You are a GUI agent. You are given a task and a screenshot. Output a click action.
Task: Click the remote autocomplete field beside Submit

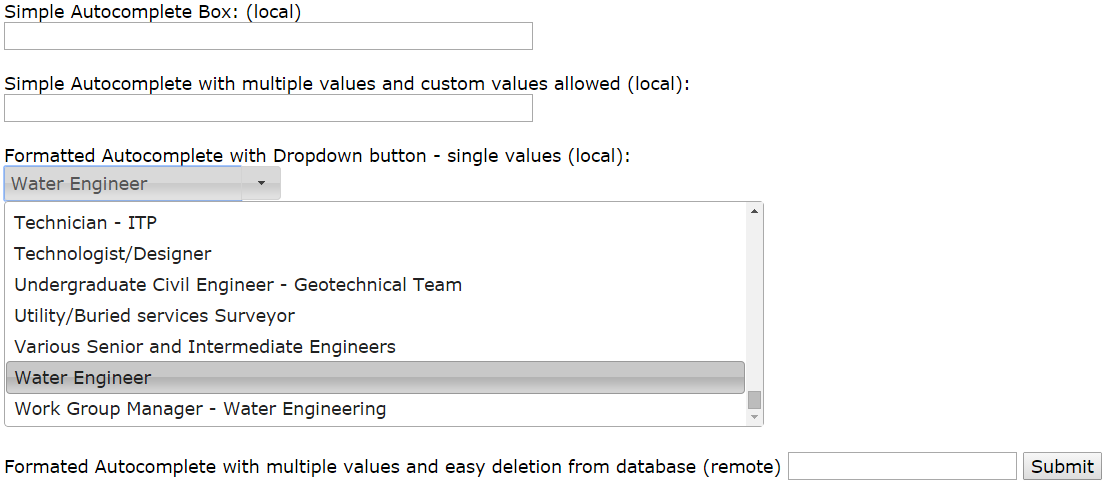pos(902,466)
